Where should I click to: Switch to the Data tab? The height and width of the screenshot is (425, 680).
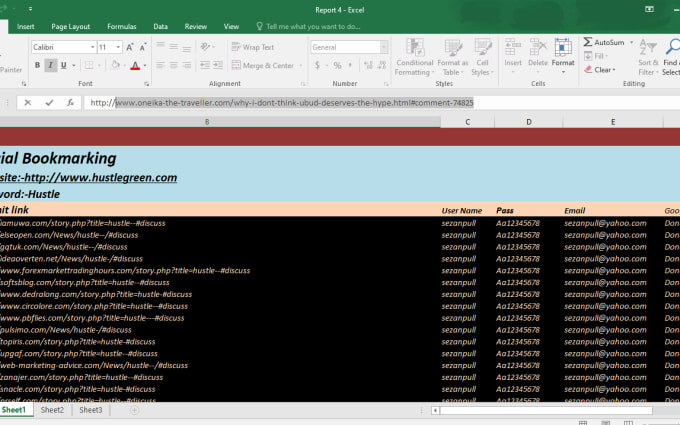[160, 26]
